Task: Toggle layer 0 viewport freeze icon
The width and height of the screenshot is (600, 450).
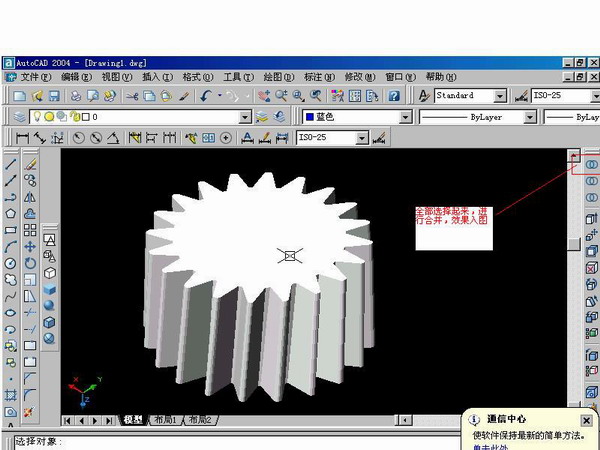Action: pos(62,116)
